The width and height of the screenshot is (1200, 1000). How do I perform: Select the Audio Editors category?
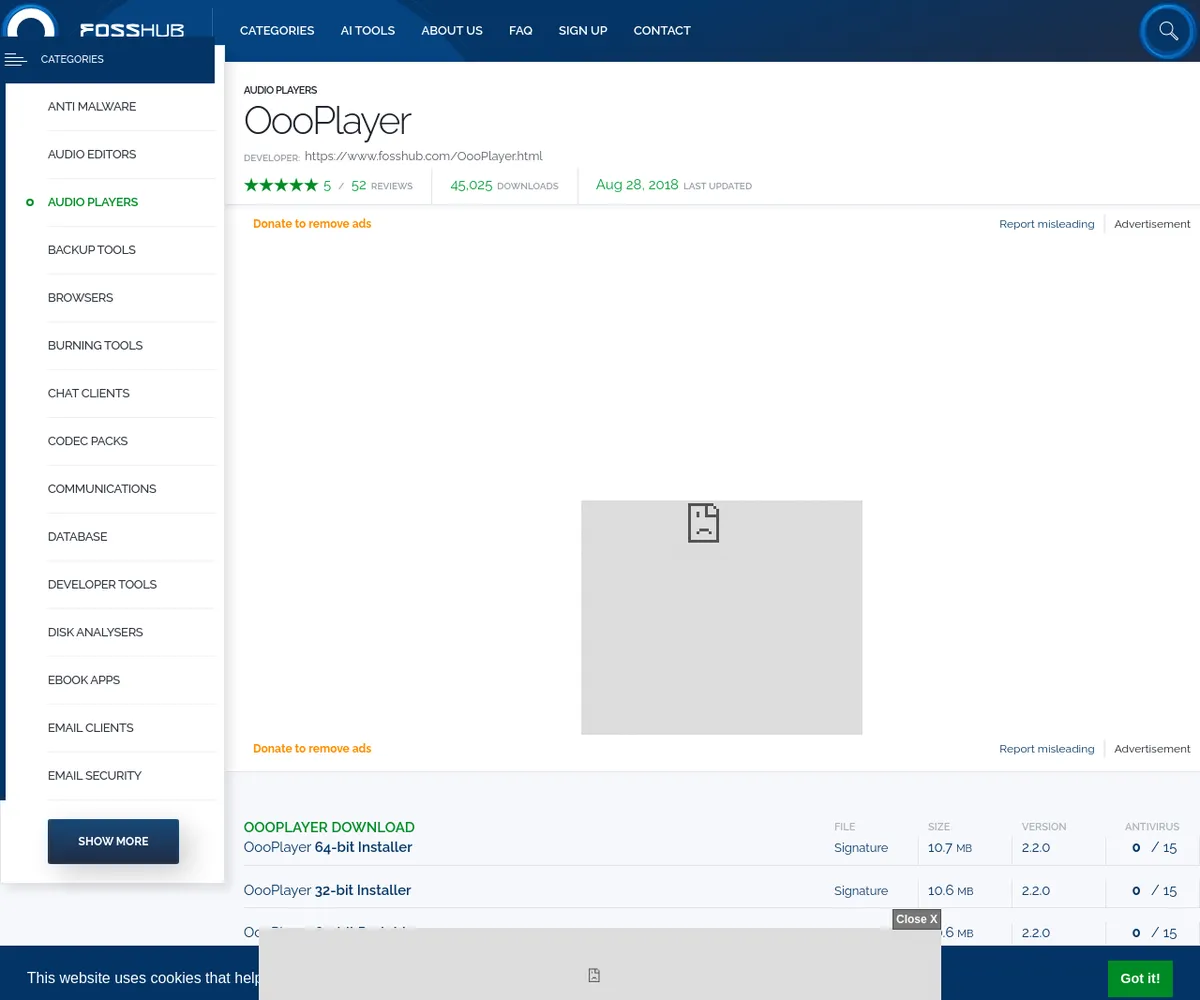click(92, 155)
